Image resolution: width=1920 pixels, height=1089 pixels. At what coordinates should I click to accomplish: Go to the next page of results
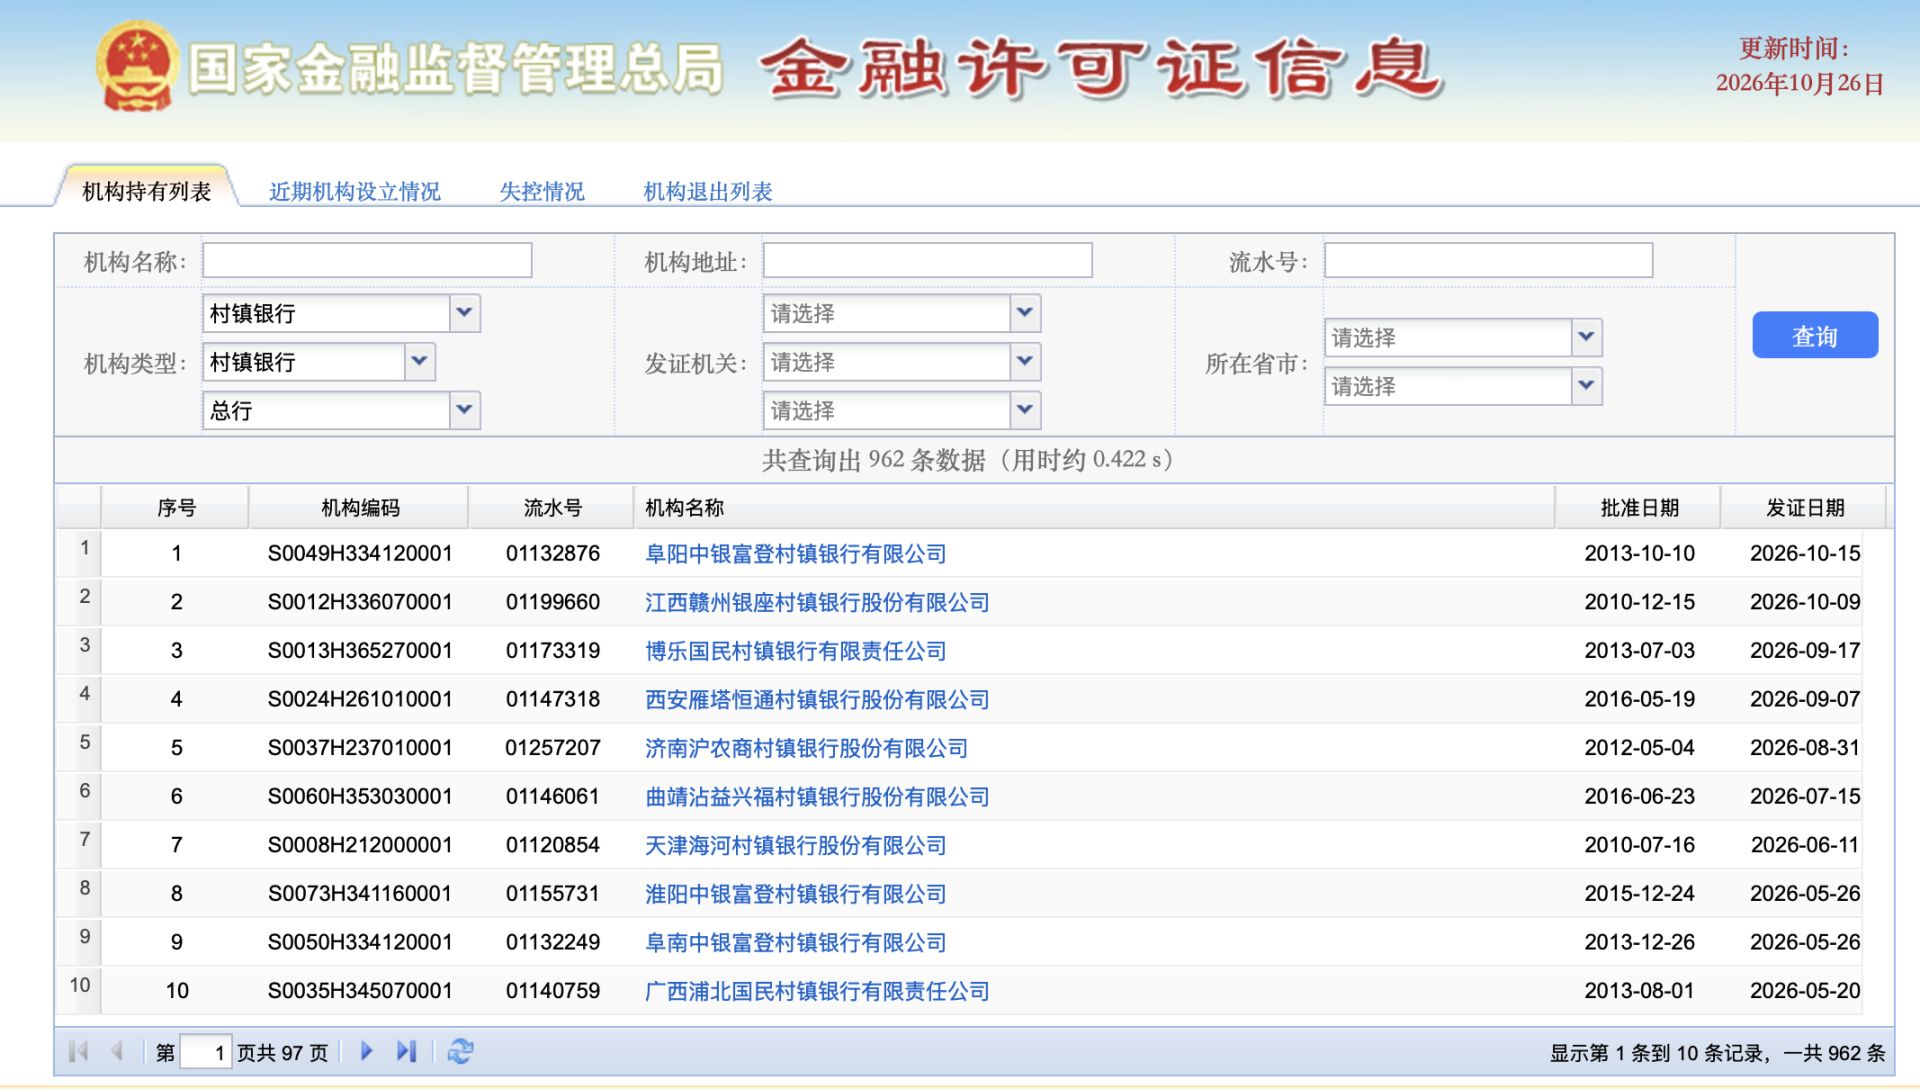click(x=366, y=1051)
